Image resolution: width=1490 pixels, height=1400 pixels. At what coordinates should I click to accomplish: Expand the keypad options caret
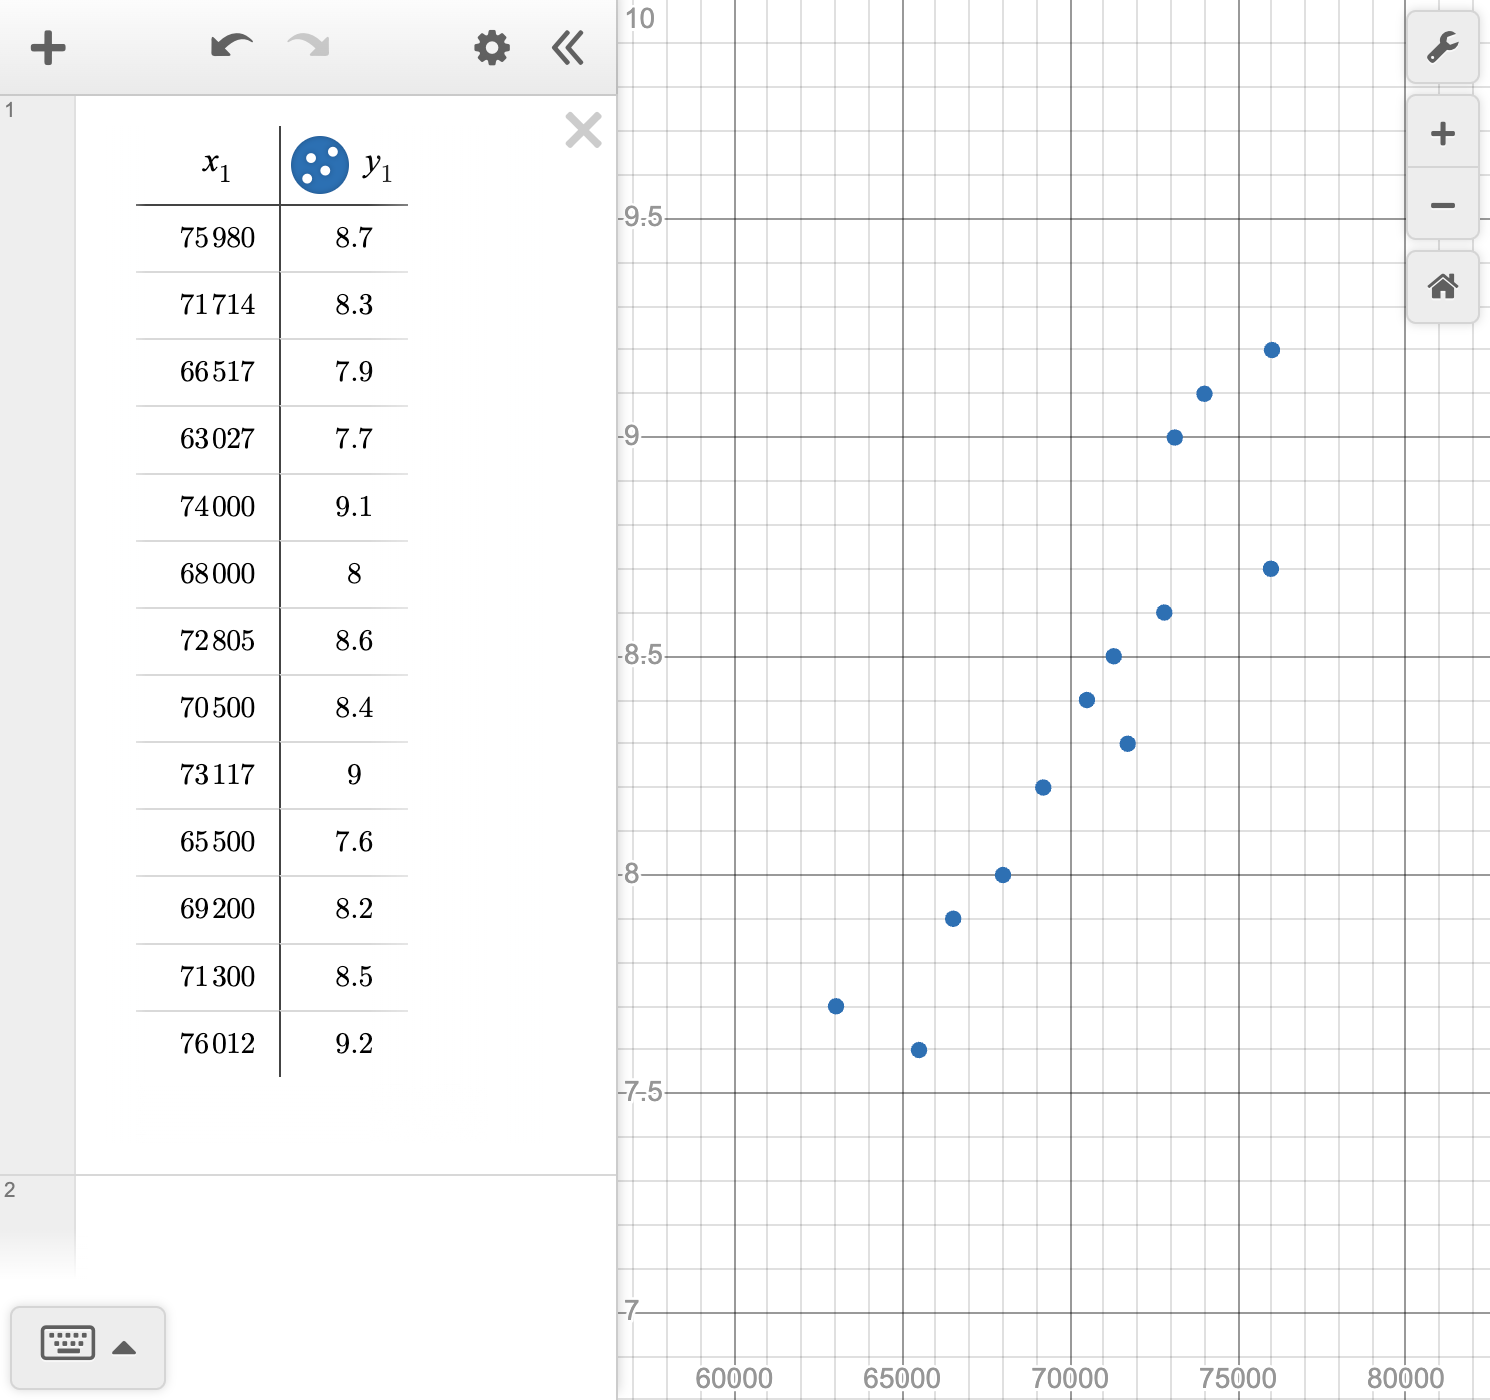pos(125,1345)
